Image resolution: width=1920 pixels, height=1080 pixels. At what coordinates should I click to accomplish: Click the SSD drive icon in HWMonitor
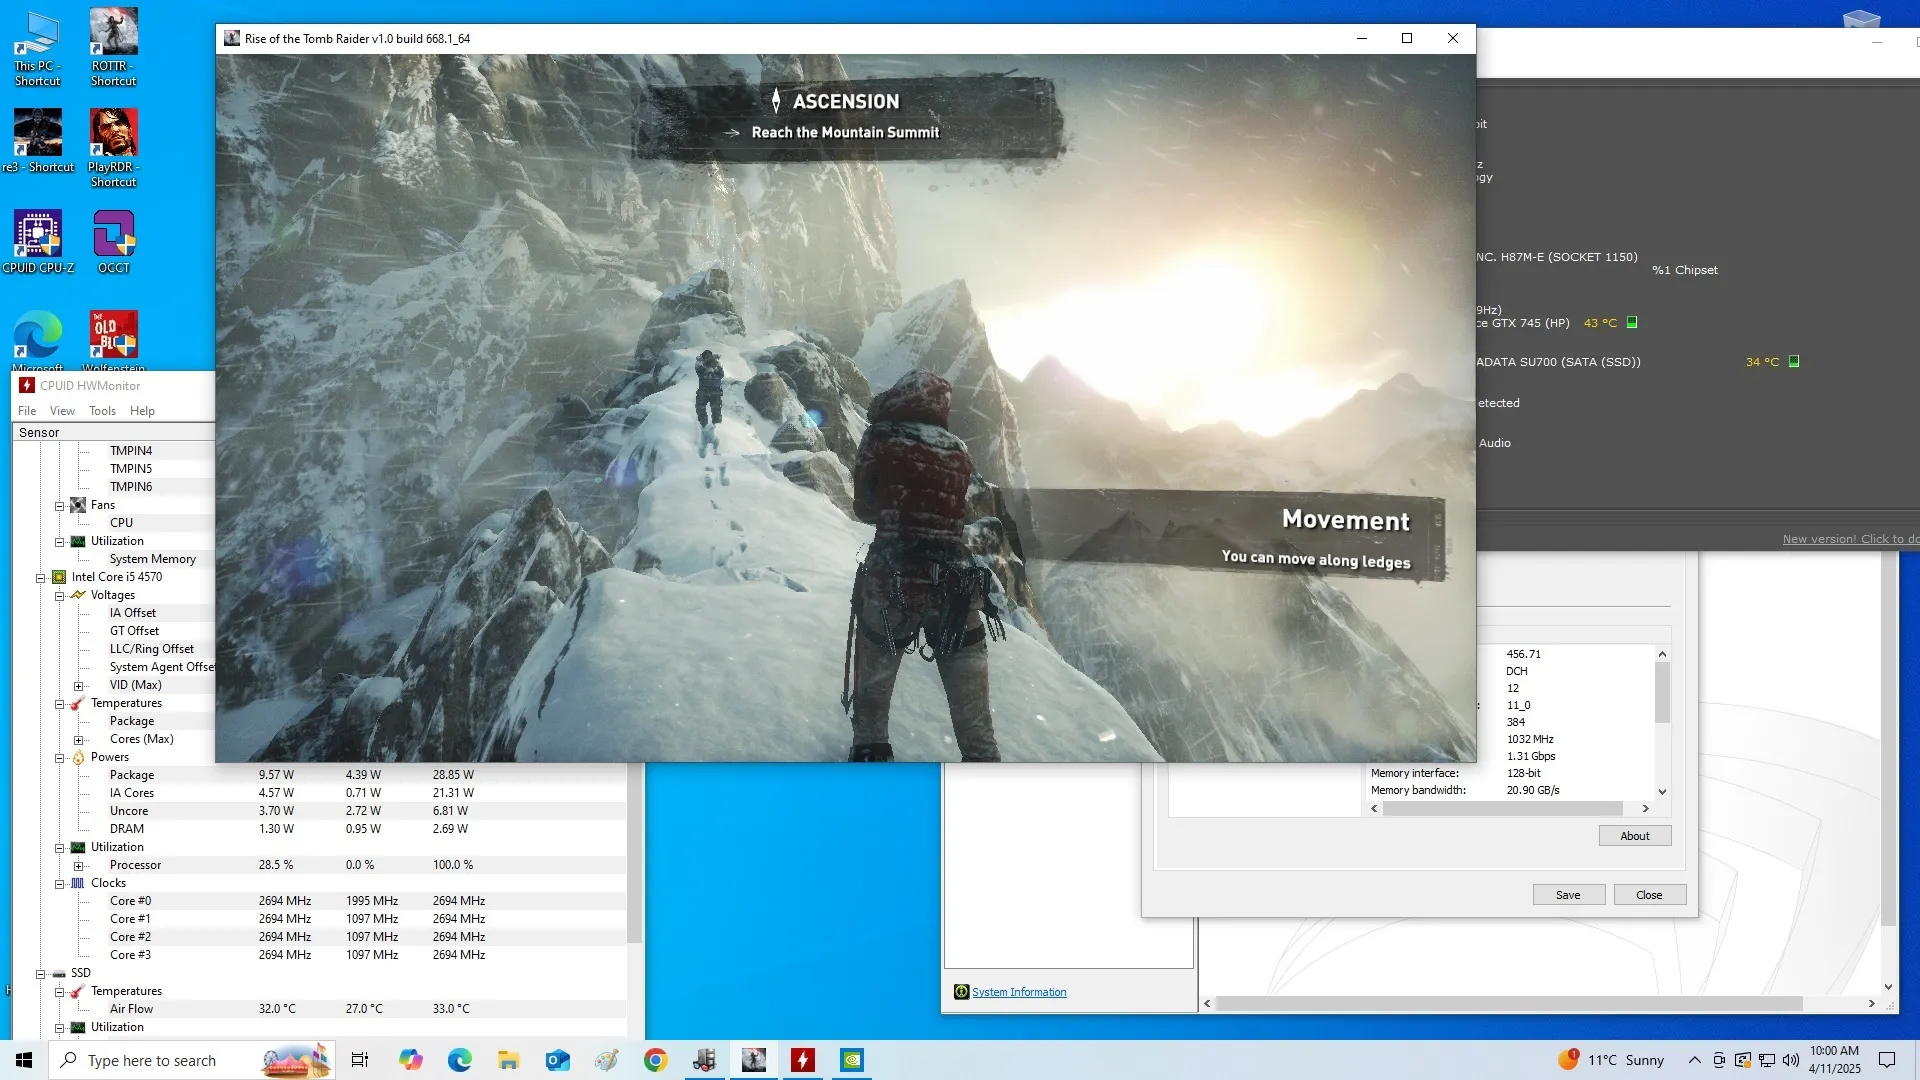pyautogui.click(x=59, y=973)
